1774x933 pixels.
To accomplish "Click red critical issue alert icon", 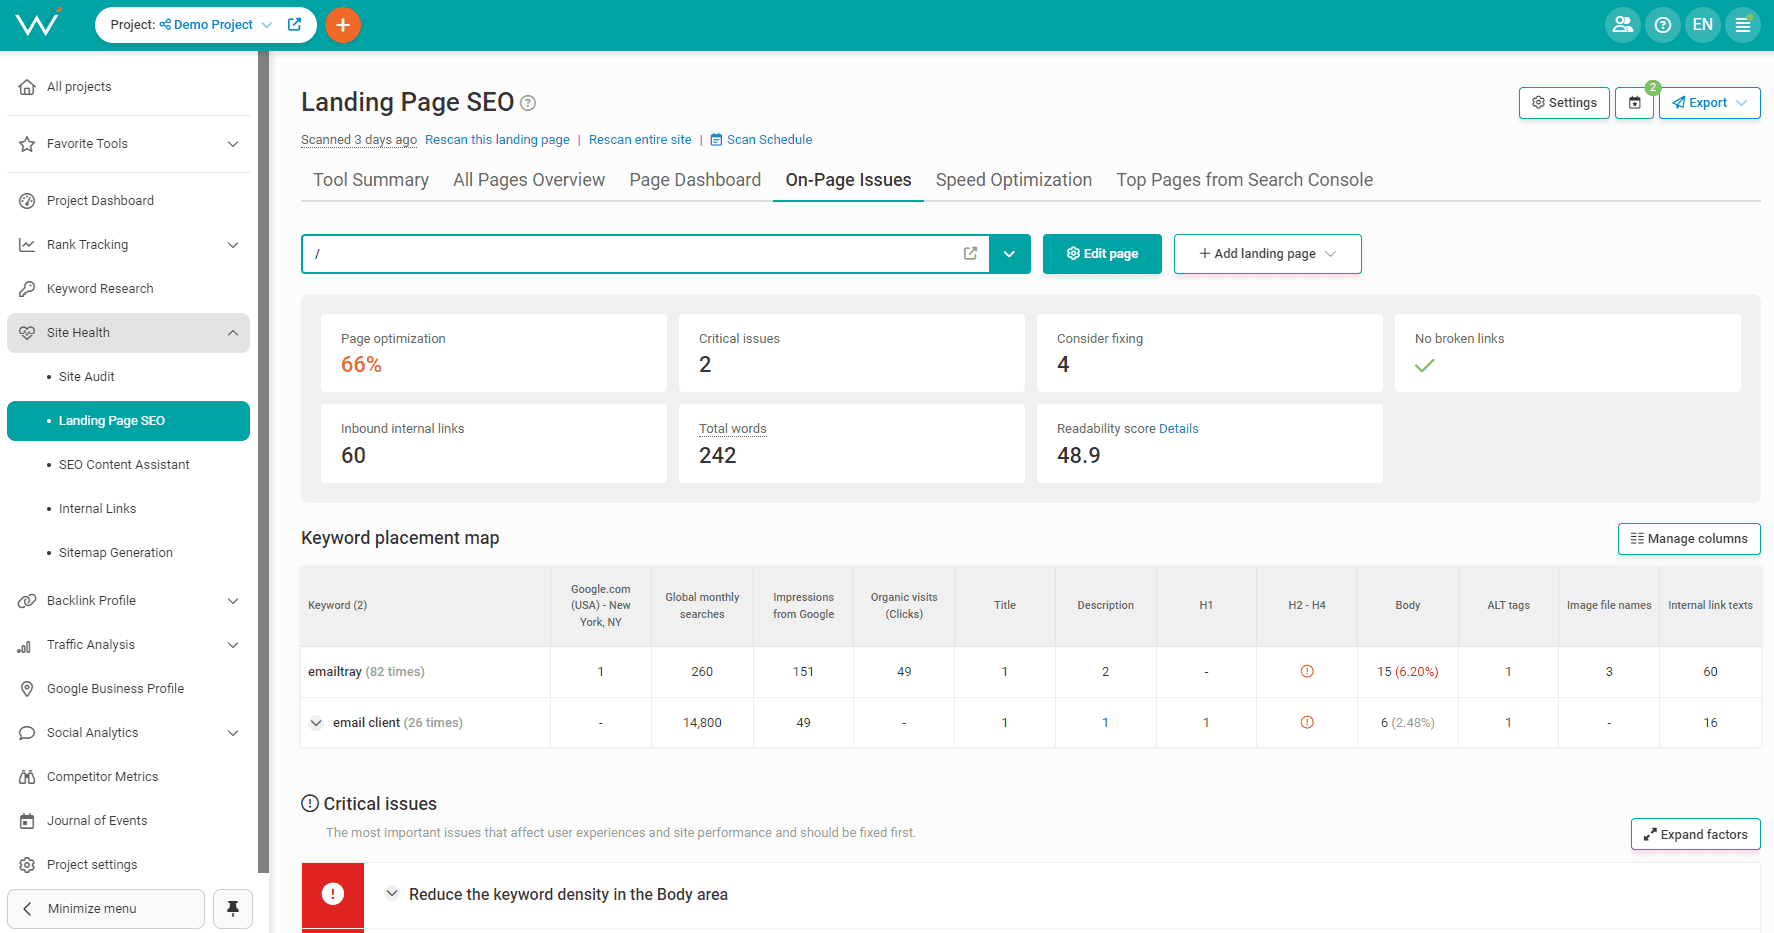I will [333, 894].
